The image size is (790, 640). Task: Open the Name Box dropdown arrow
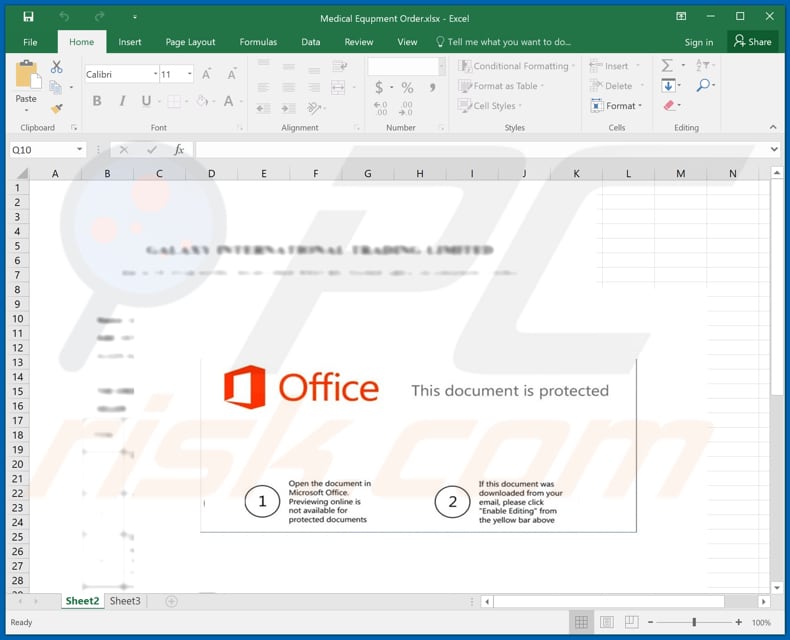[x=79, y=149]
